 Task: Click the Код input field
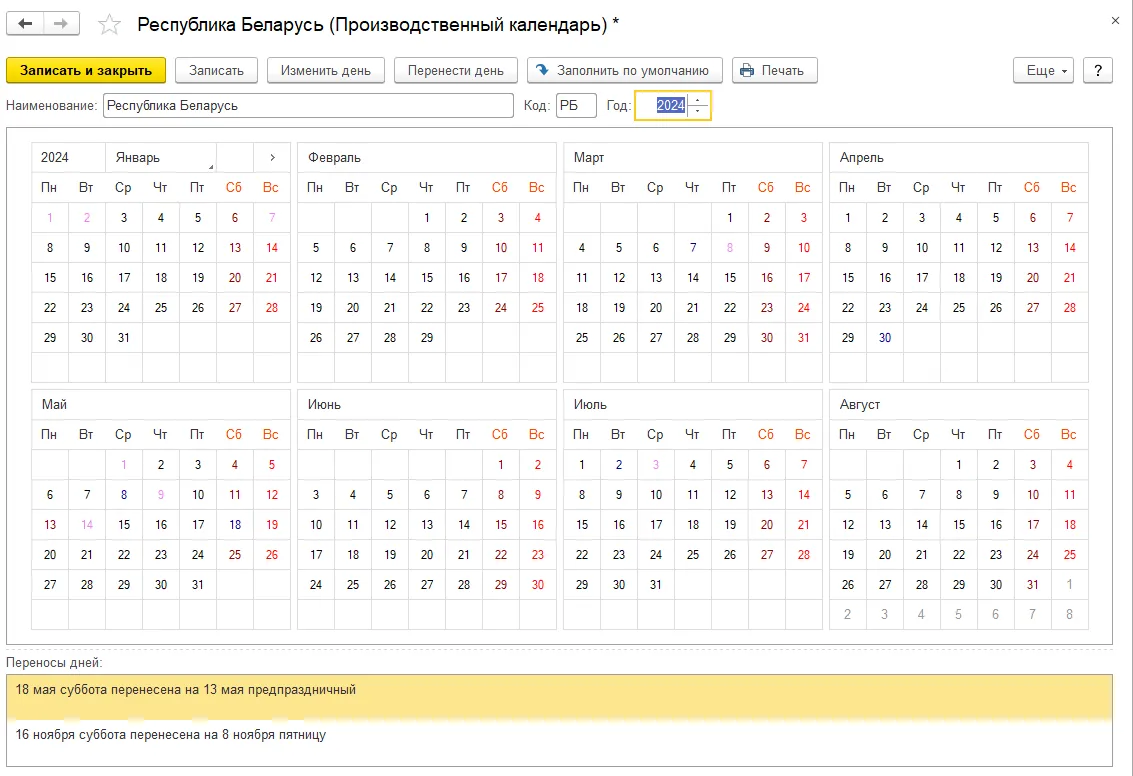[x=576, y=105]
